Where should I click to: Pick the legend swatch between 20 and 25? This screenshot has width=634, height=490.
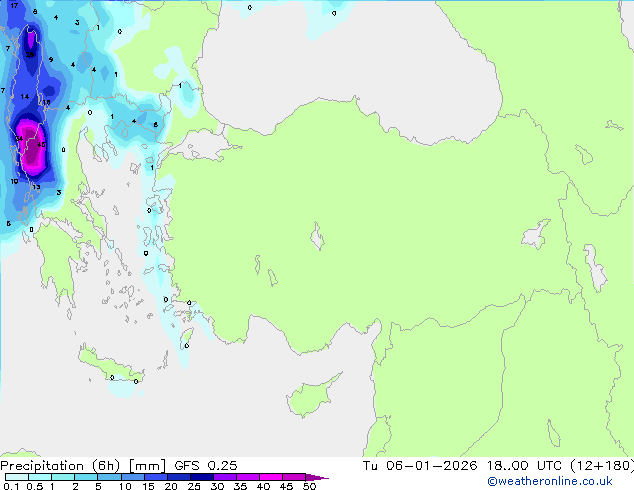178,477
